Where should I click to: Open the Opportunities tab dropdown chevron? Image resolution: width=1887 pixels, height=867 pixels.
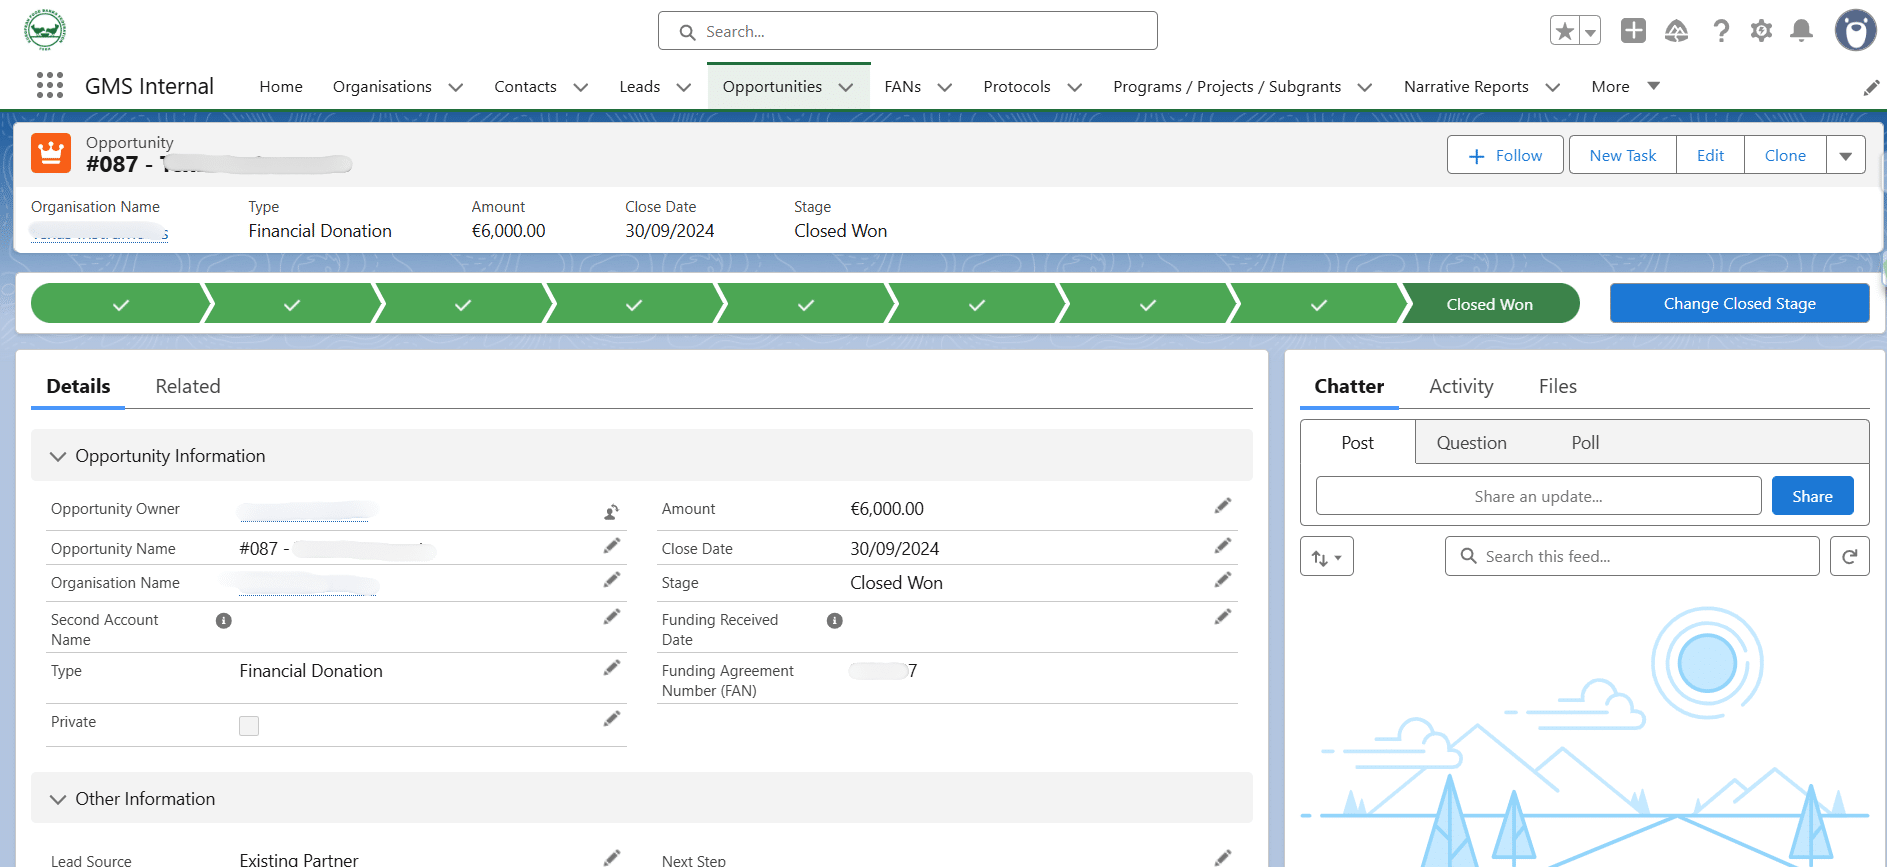pos(846,87)
